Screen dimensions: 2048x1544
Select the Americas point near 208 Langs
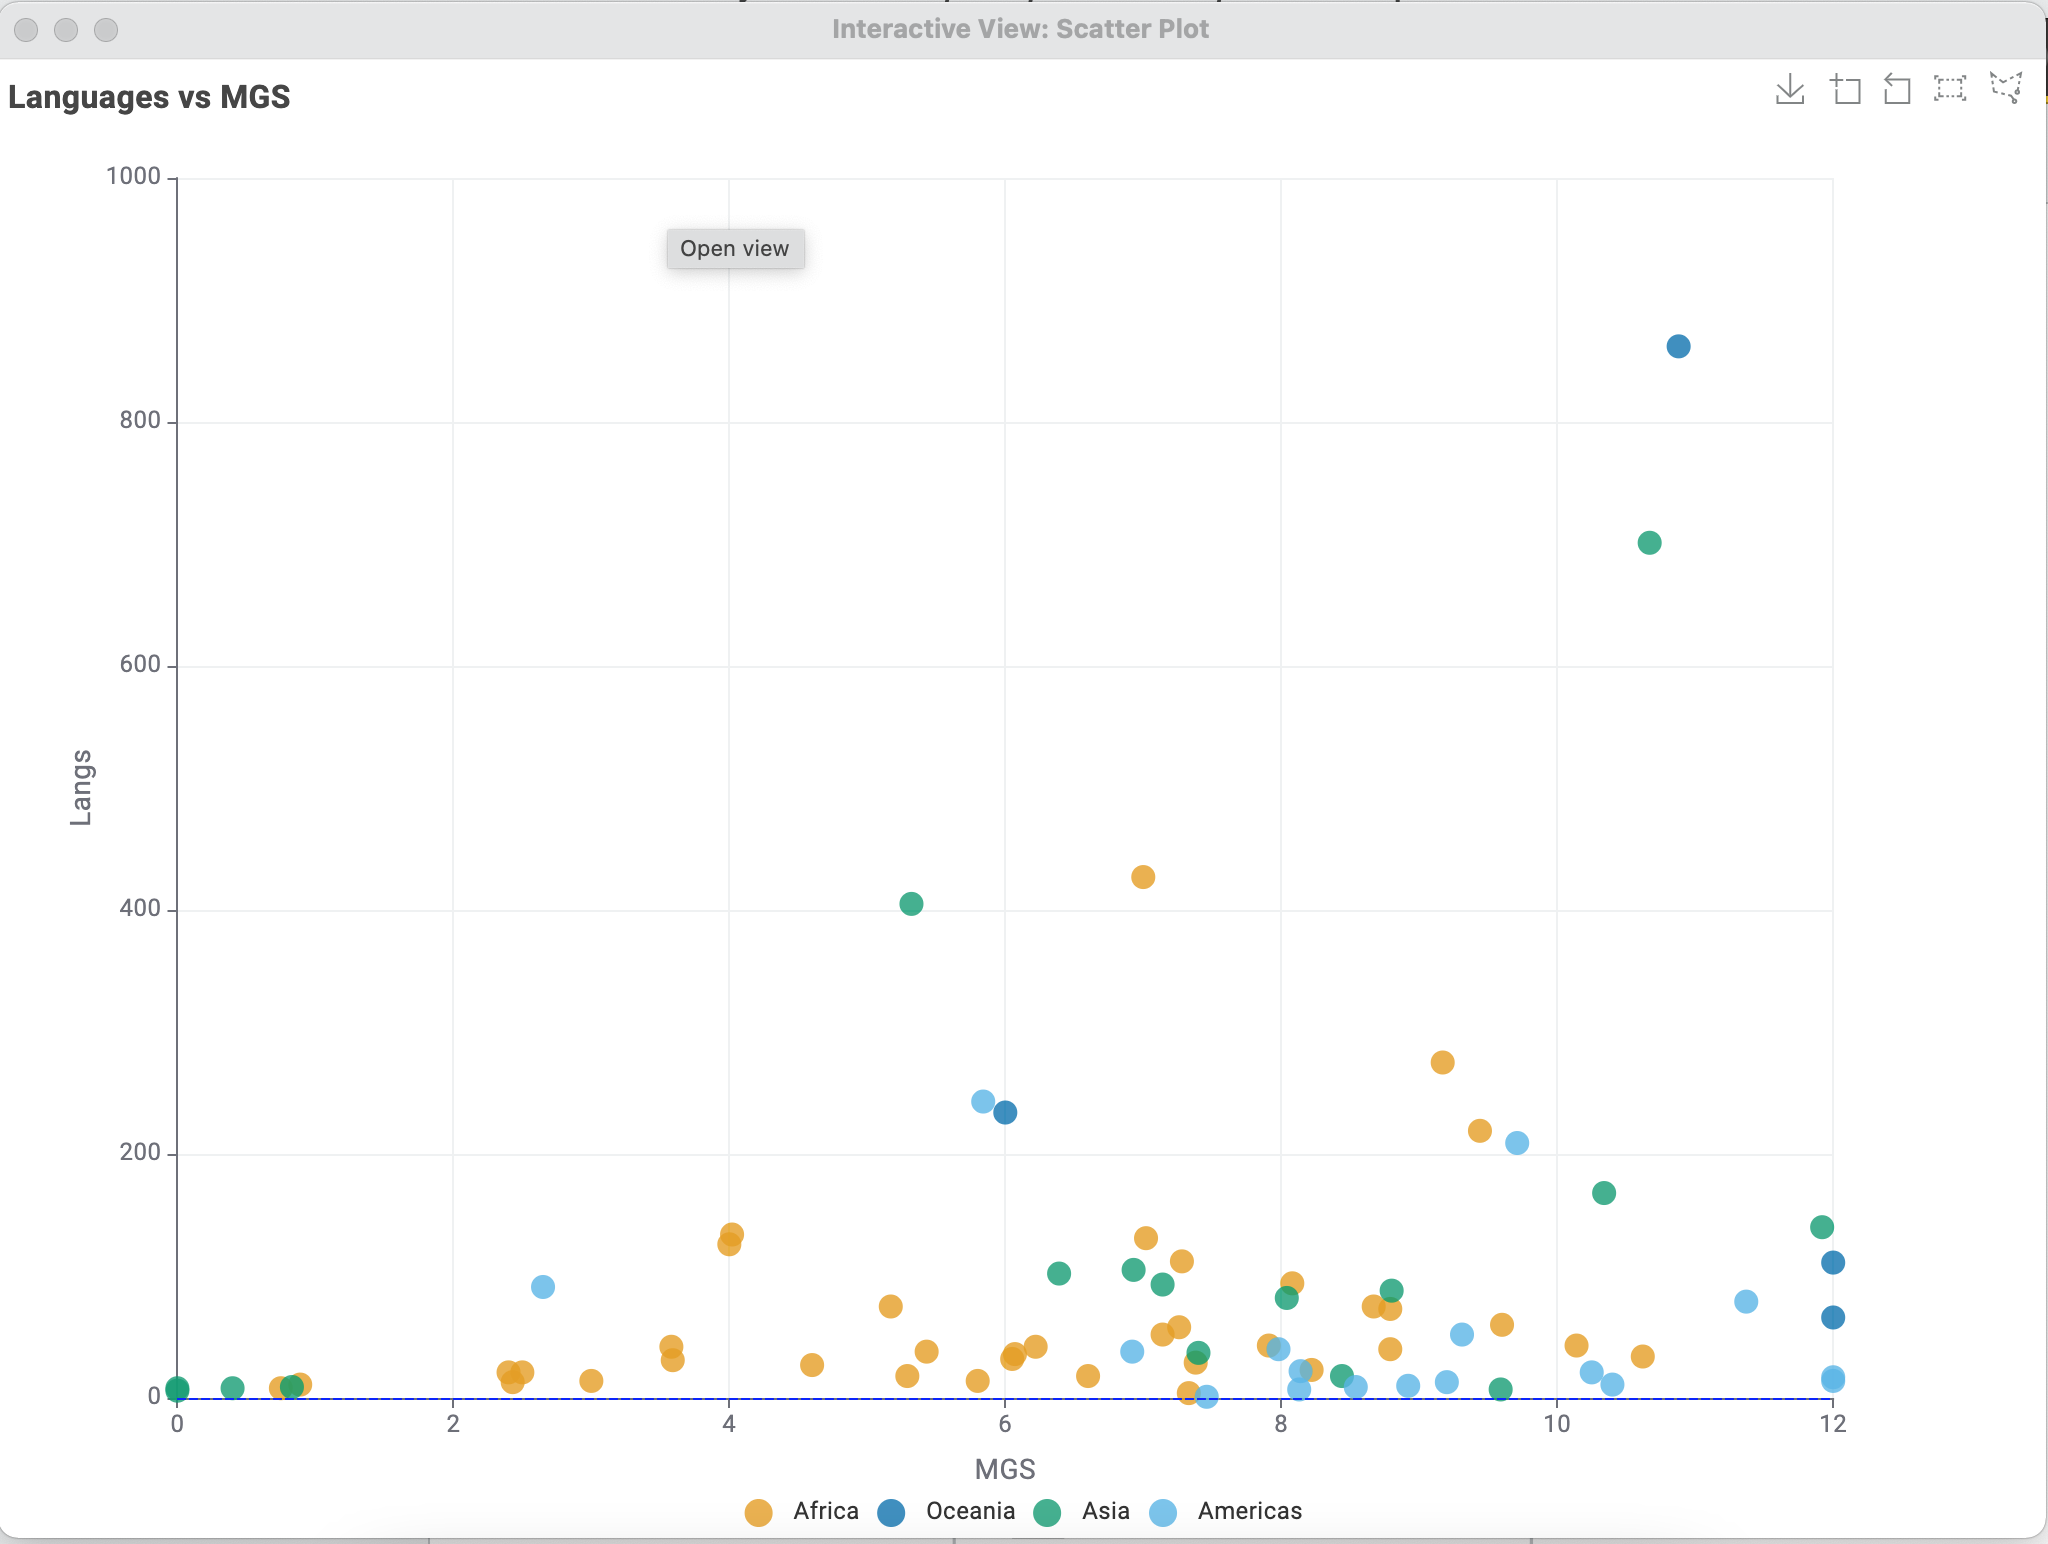[x=1517, y=1143]
